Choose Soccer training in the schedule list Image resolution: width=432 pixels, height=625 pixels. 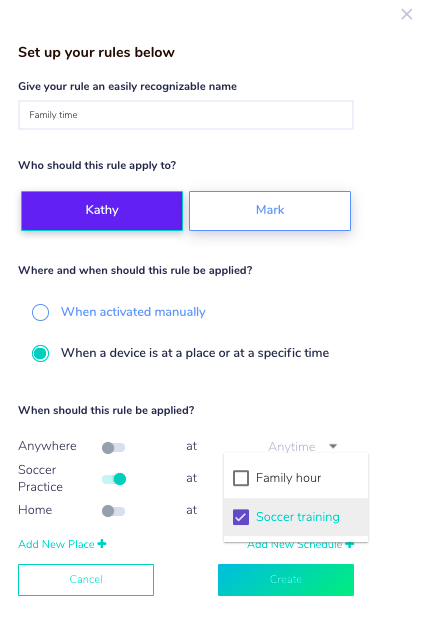296,517
